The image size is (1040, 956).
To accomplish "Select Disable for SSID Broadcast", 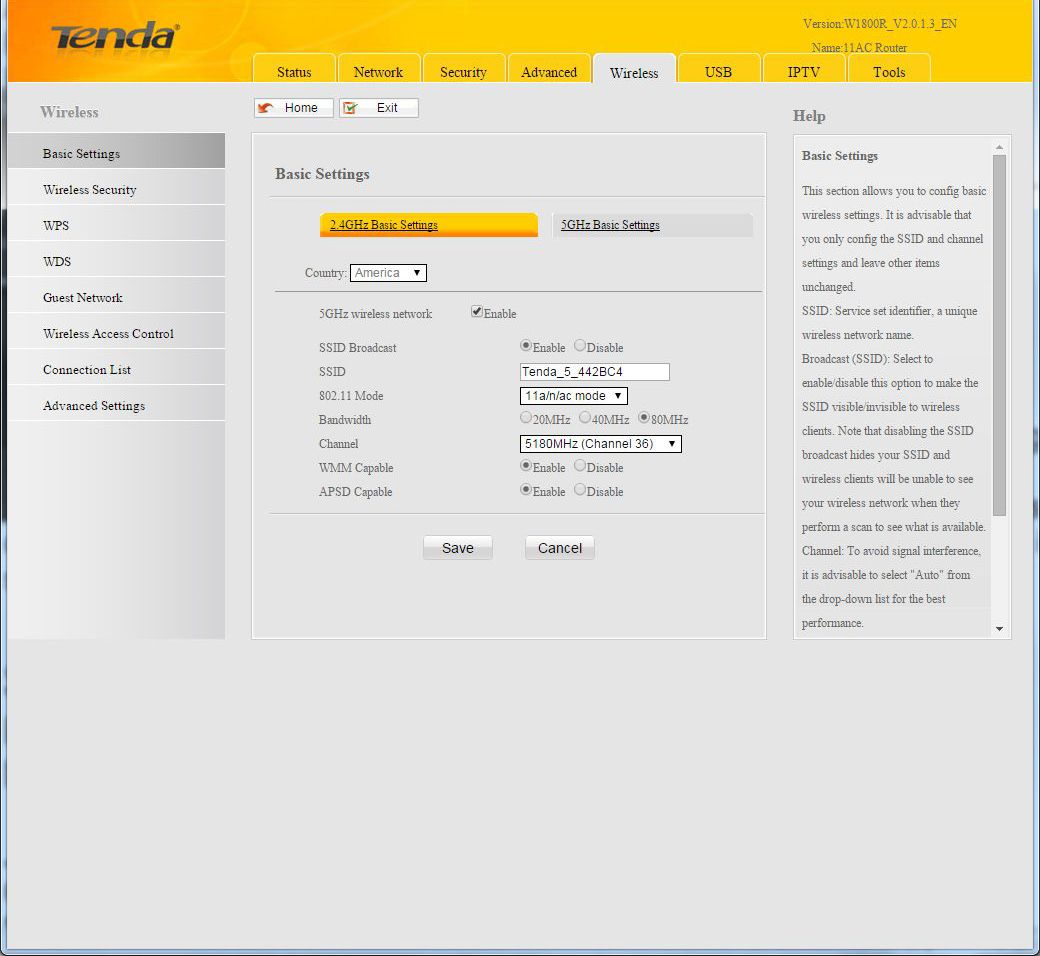I will pos(580,346).
